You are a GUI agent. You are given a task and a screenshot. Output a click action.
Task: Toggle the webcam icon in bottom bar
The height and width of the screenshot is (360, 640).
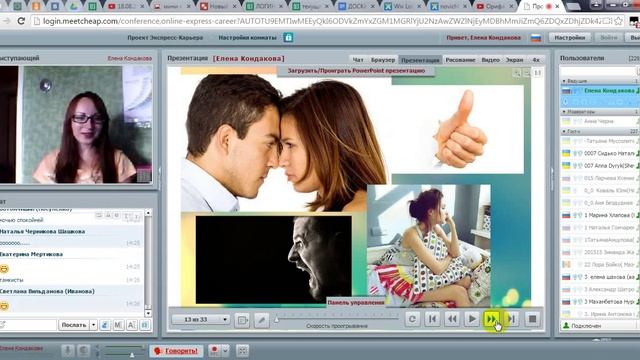point(84,351)
